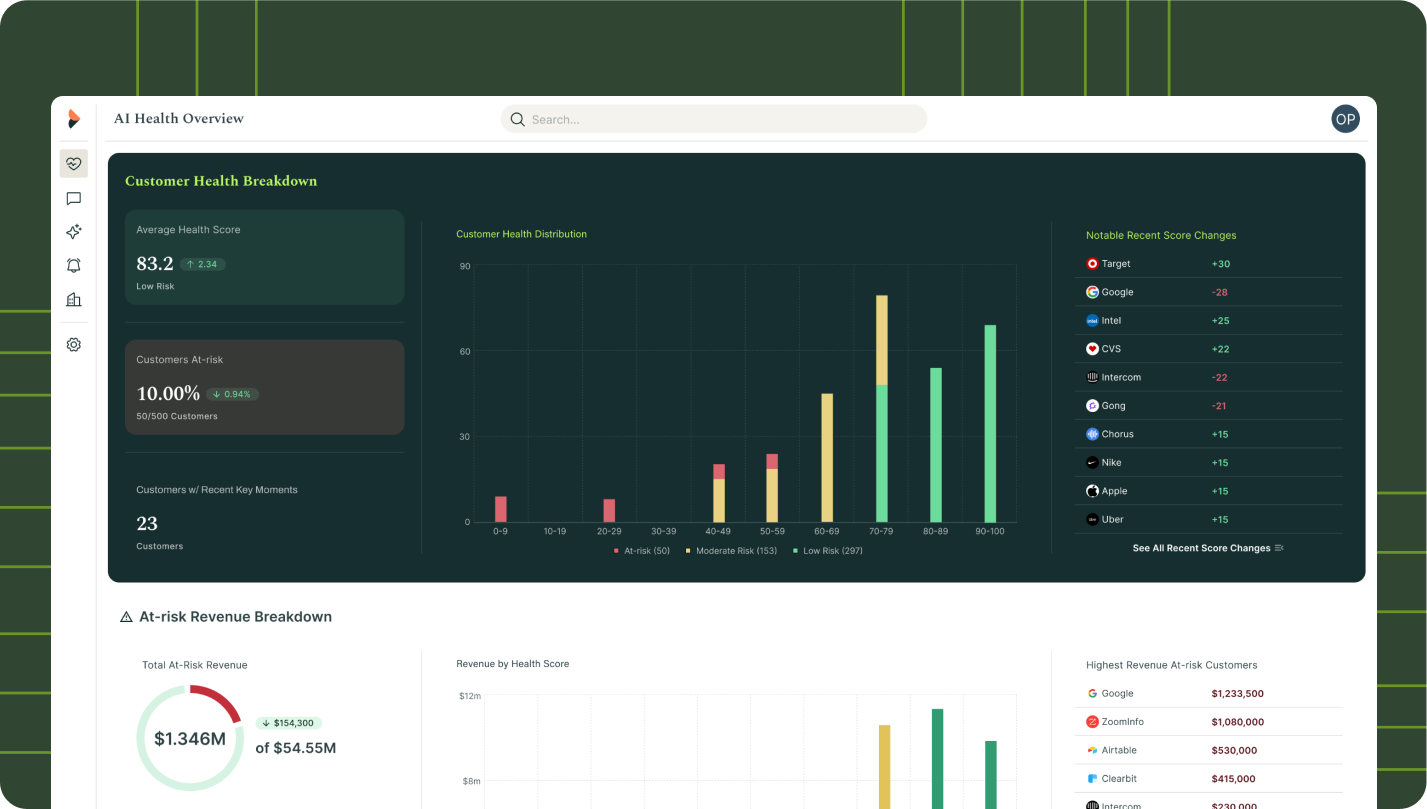
Task: Click the Average Health Score card
Action: 264,257
